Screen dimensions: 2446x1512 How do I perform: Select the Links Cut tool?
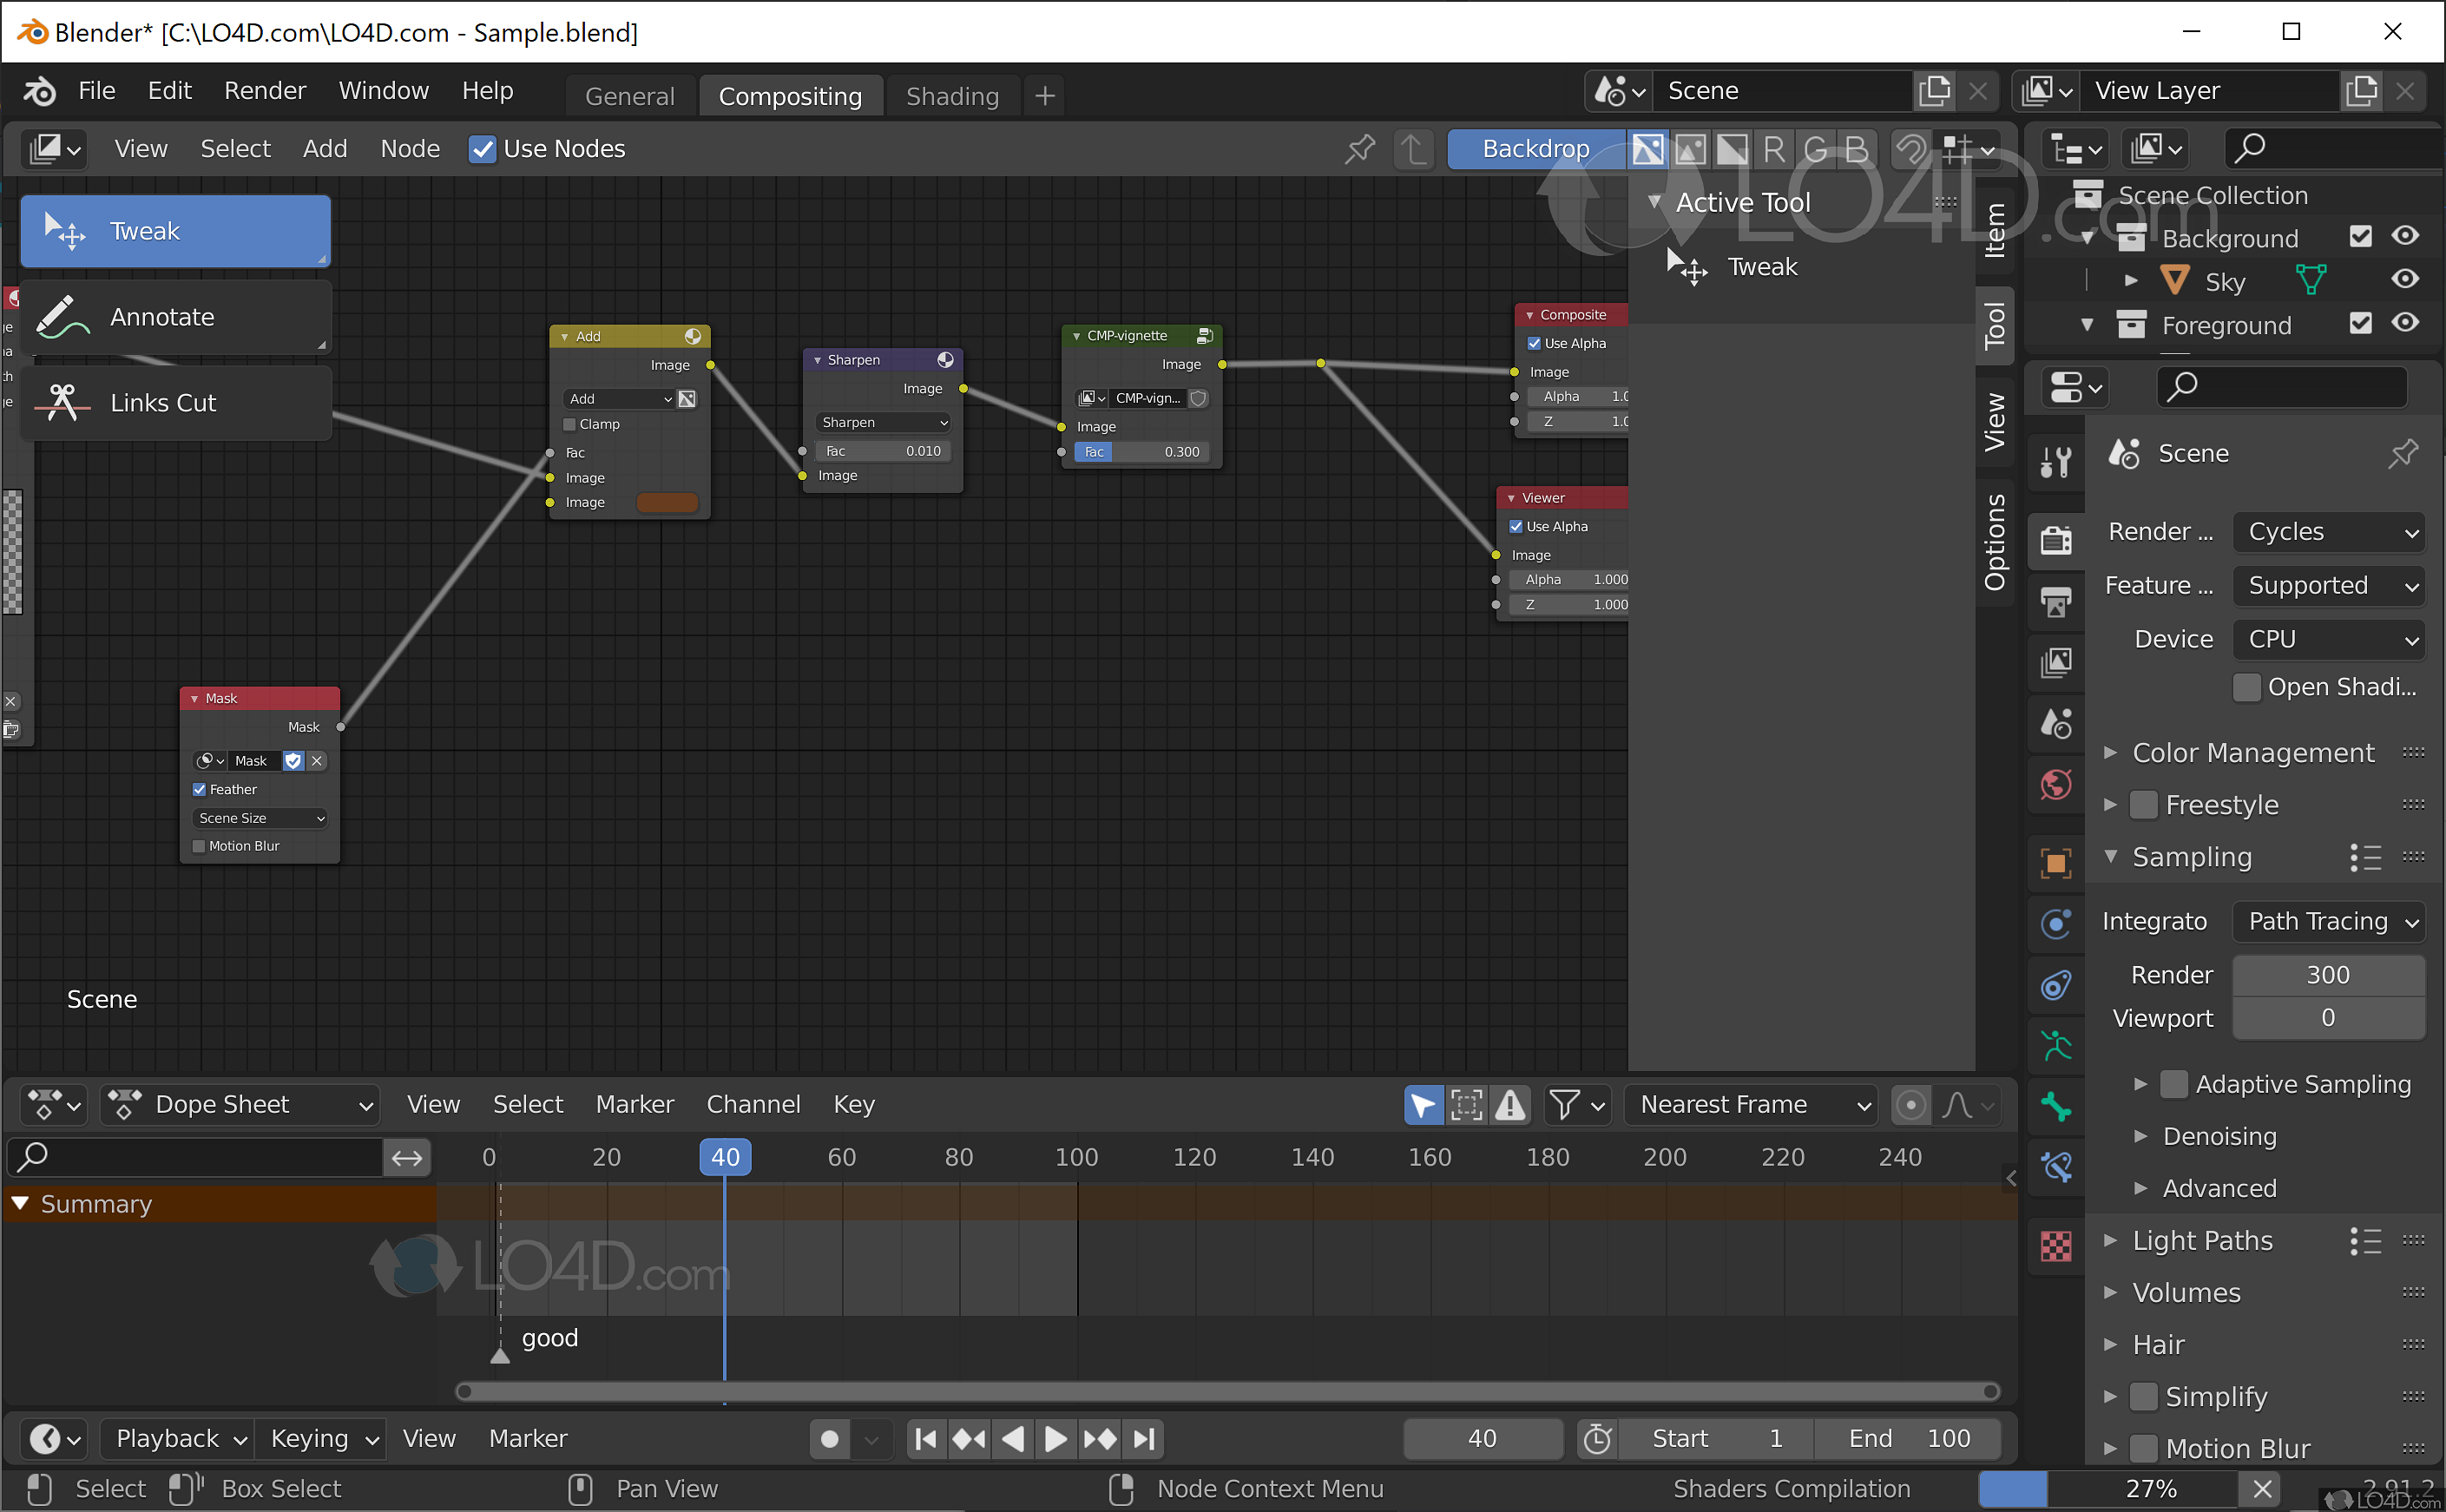[175, 402]
